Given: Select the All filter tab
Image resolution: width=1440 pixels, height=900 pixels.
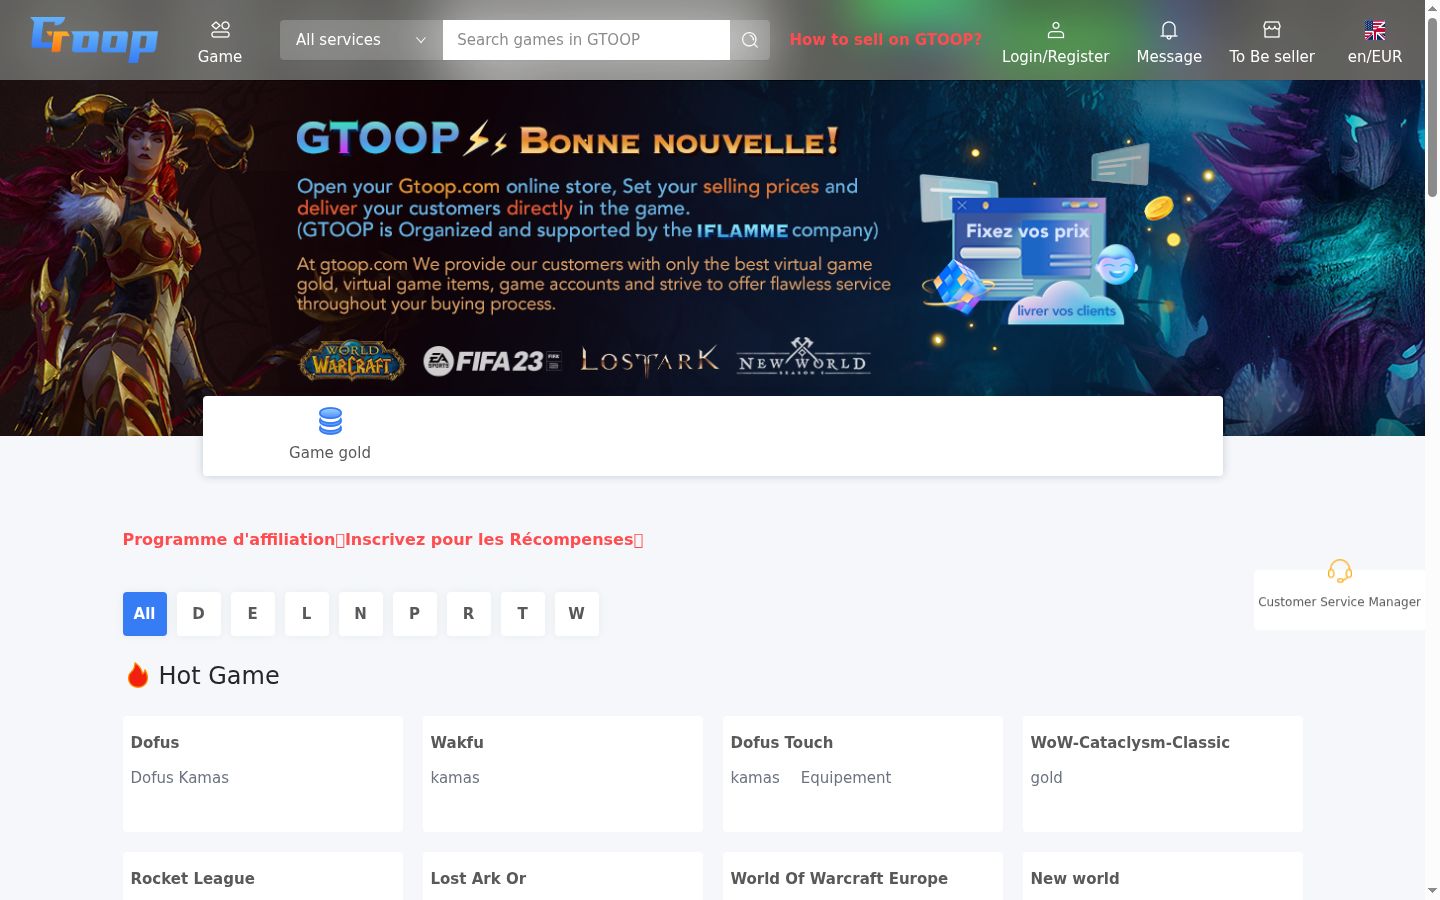Looking at the screenshot, I should tap(145, 614).
